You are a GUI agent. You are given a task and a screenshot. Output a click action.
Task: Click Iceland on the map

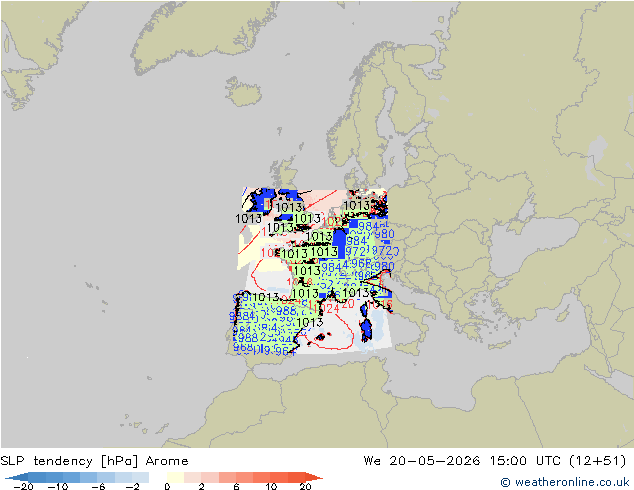click(244, 93)
